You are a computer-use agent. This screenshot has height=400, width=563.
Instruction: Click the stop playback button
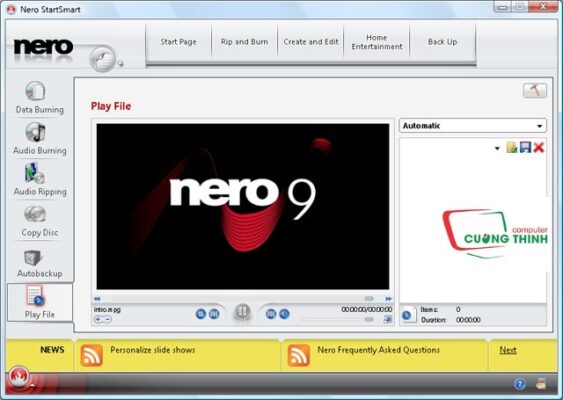[201, 314]
